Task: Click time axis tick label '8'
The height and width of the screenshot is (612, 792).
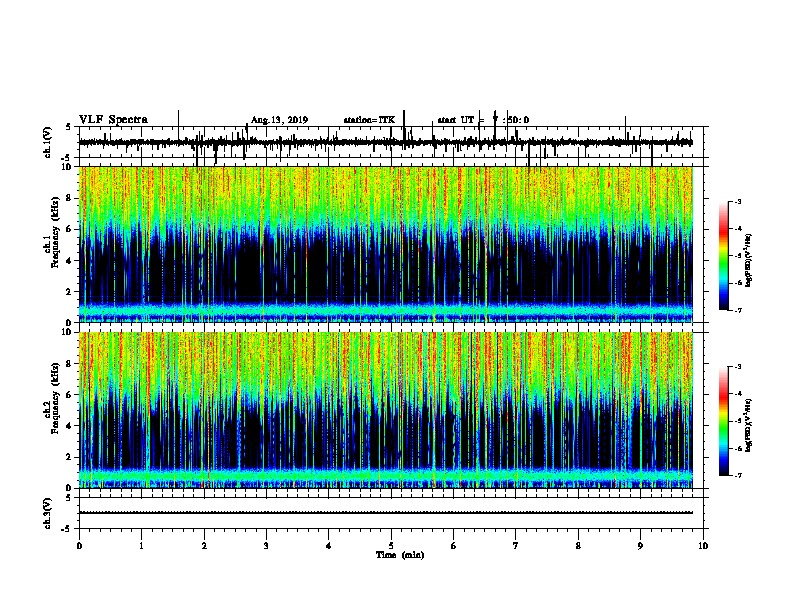Action: (578, 546)
